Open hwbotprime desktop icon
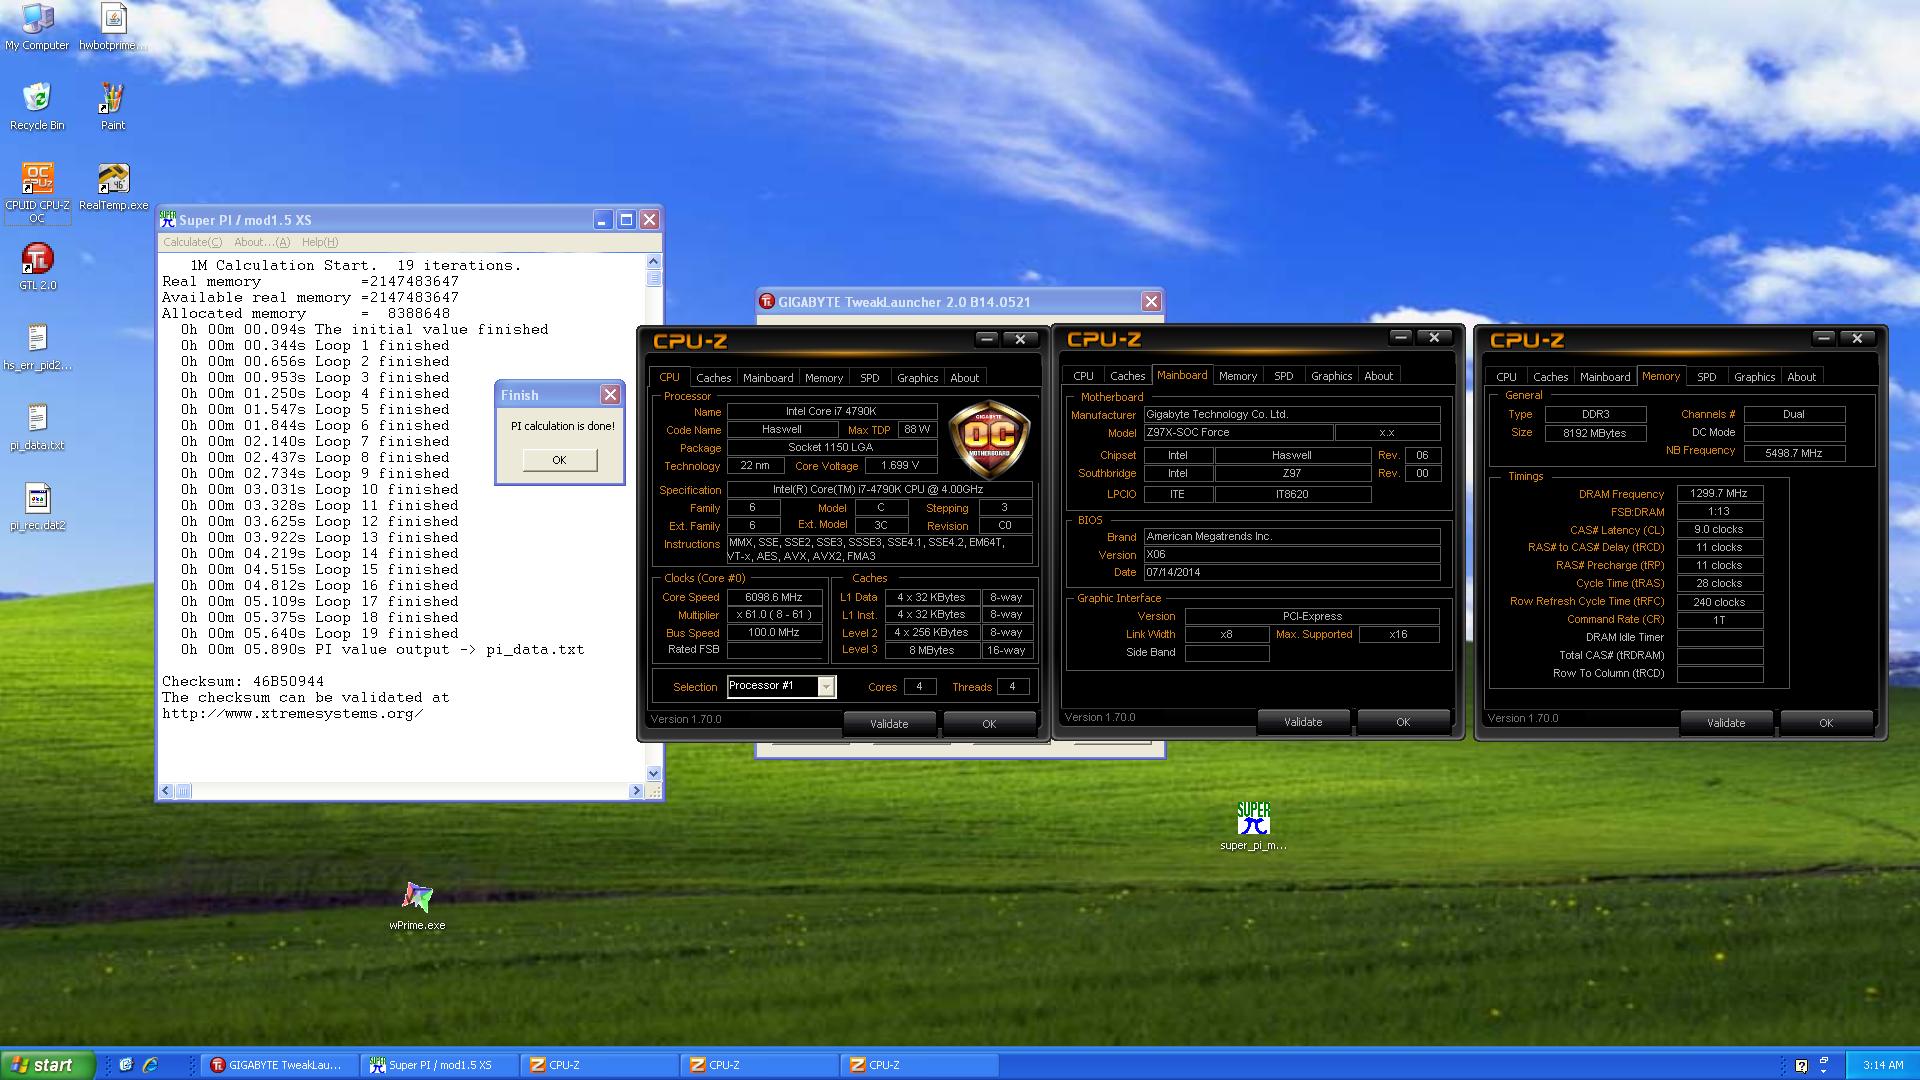 [113, 27]
